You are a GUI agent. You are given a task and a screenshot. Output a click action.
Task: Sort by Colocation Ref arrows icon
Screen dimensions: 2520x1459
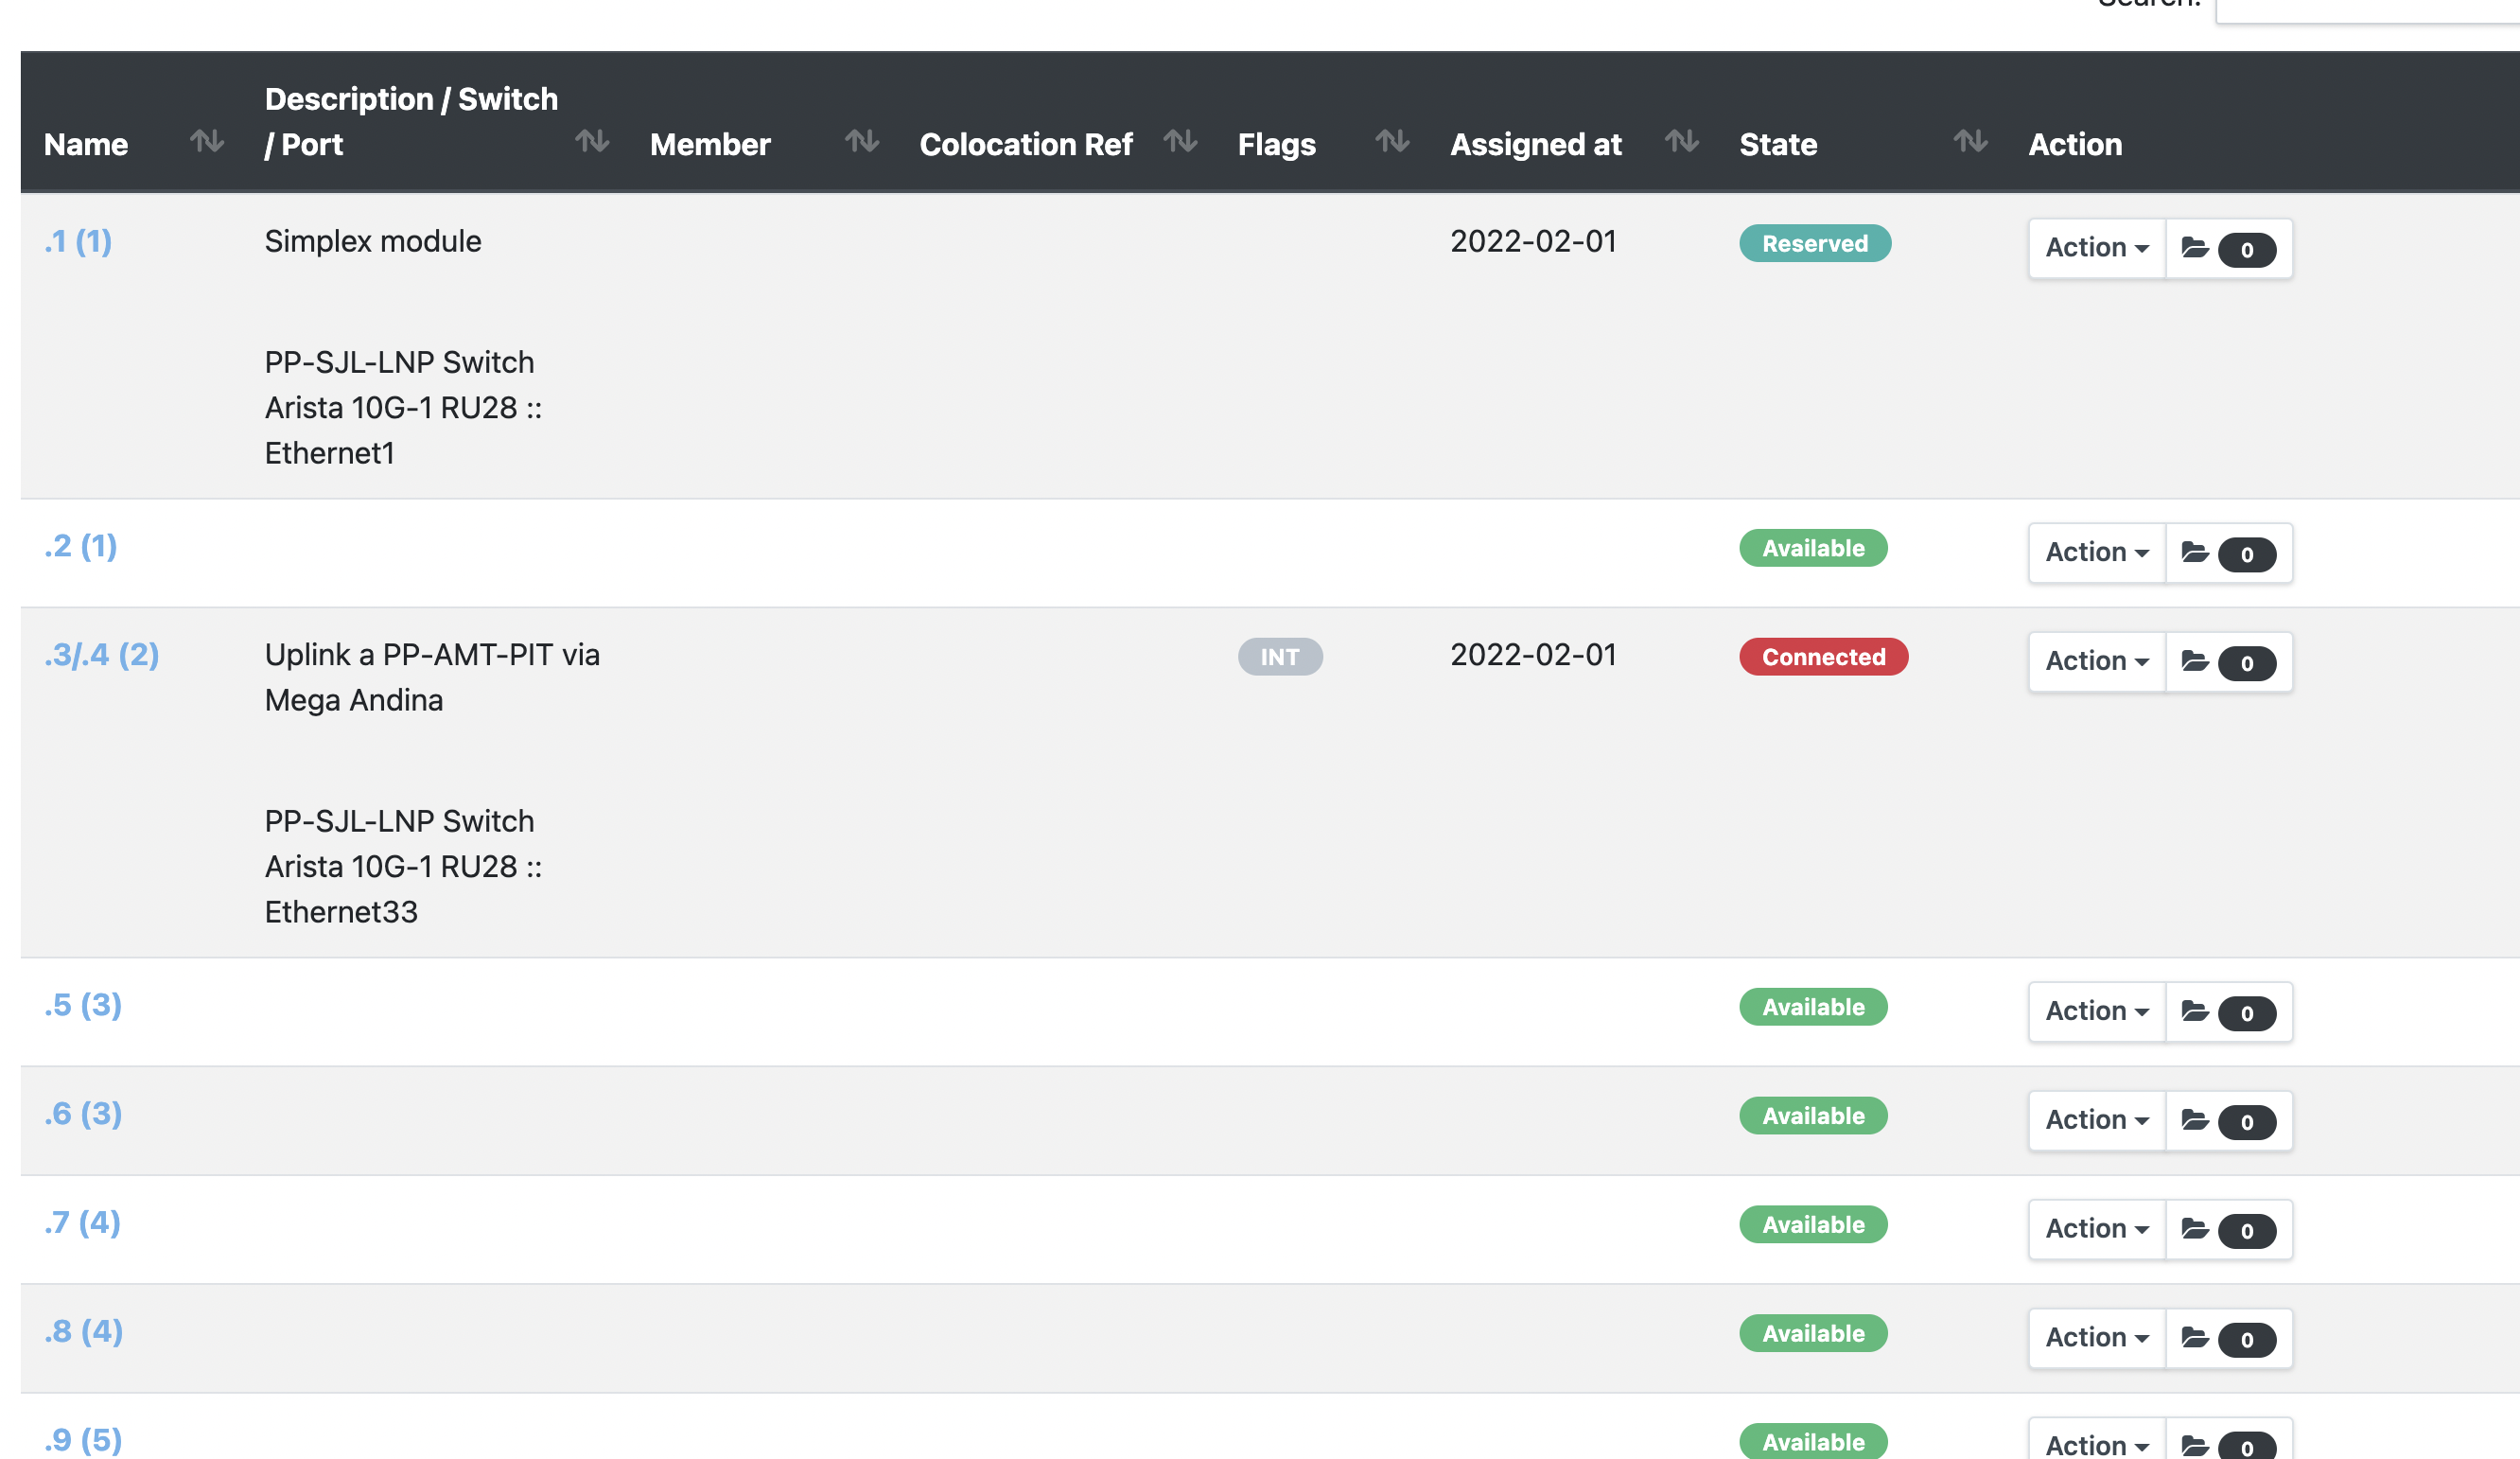(1180, 141)
